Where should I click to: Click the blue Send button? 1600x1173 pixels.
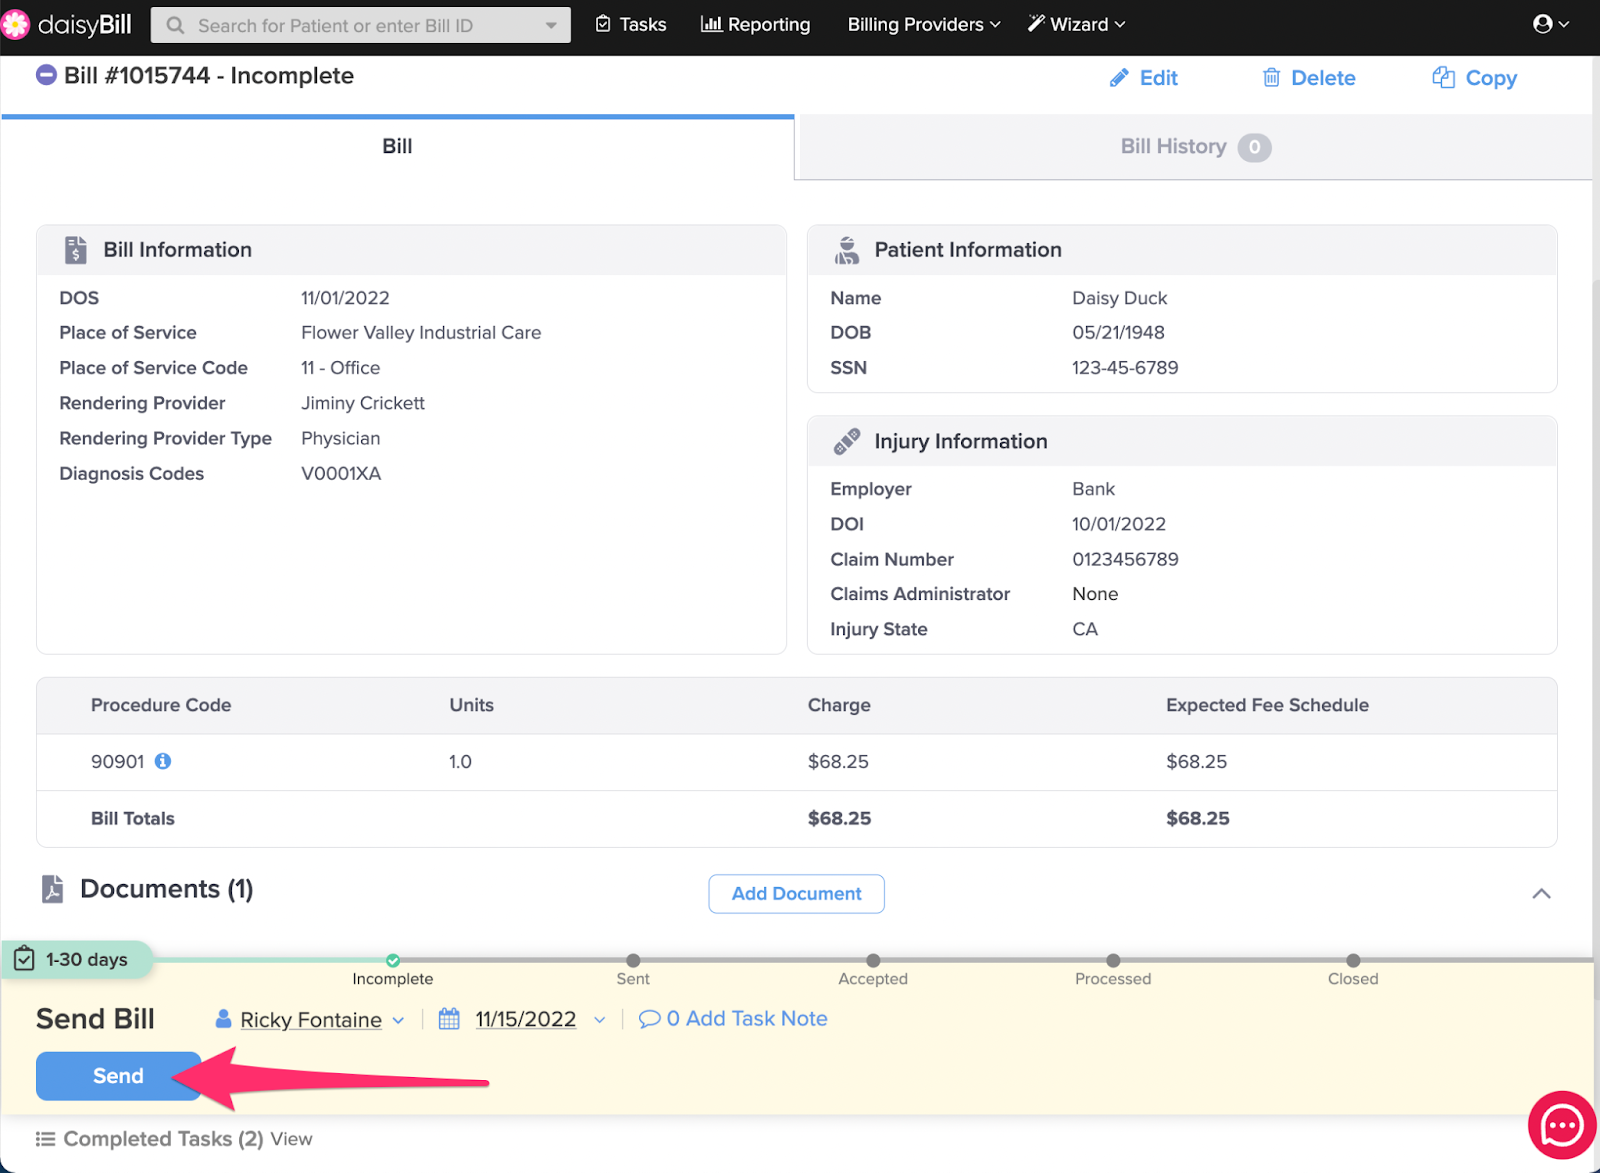click(x=118, y=1076)
